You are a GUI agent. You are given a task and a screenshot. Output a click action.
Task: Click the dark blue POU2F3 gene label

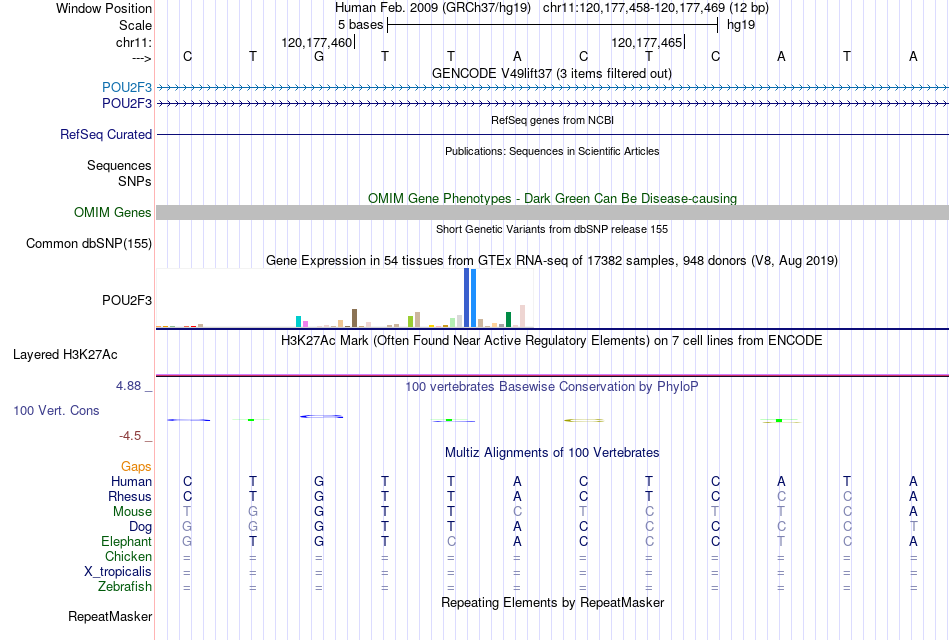(x=127, y=104)
